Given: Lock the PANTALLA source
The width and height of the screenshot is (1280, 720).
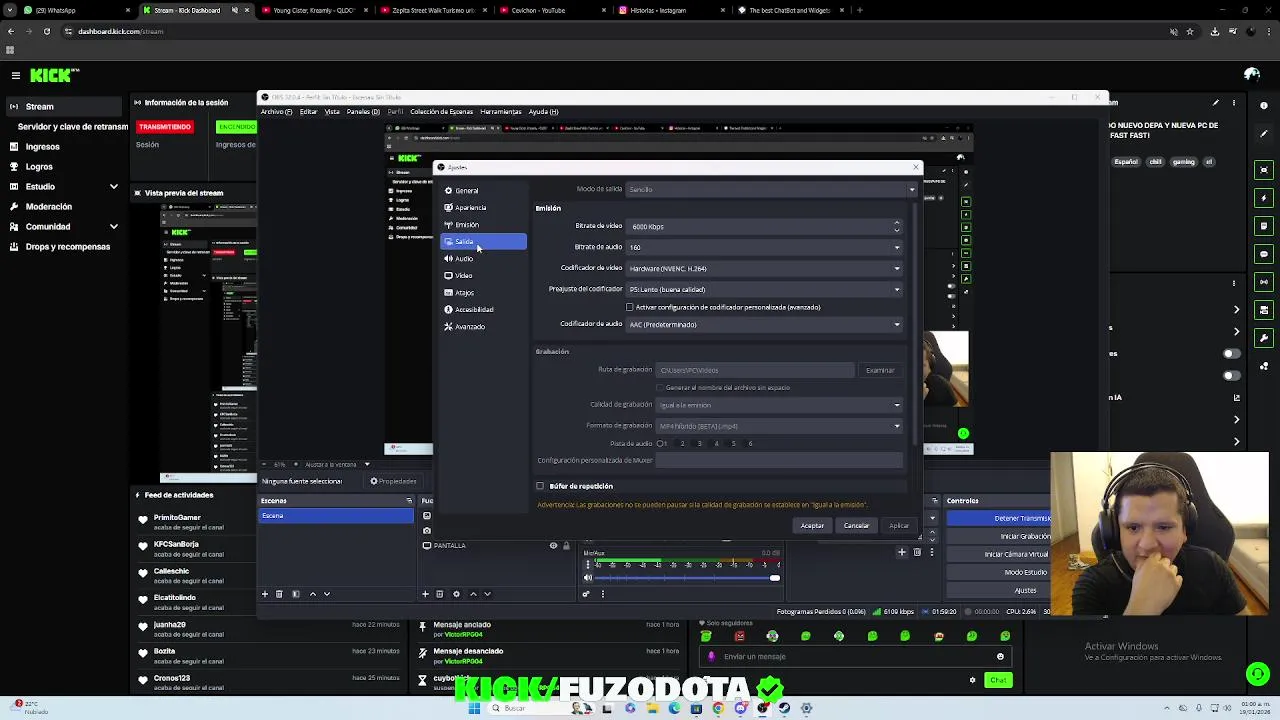Looking at the screenshot, I should point(566,545).
